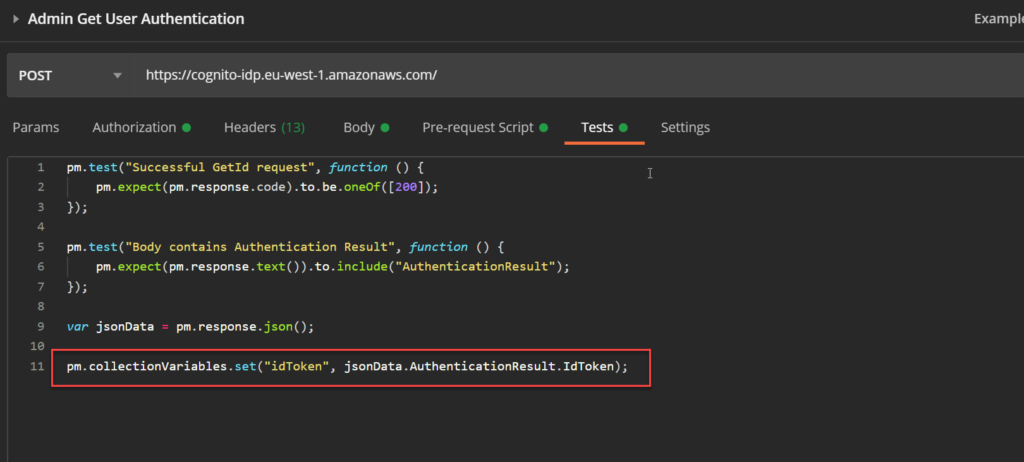Switch to the Settings tab

pyautogui.click(x=685, y=127)
